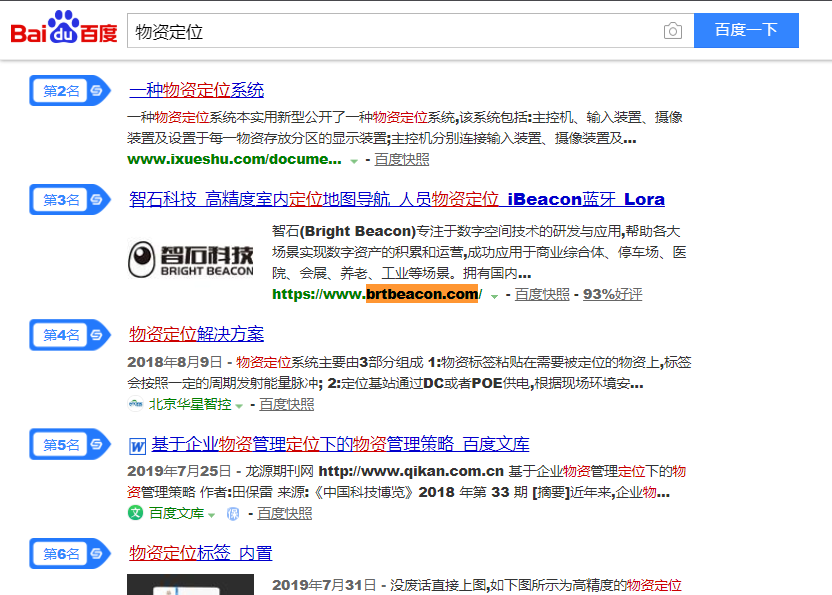The height and width of the screenshot is (595, 832).
Task: Click the snippet text 龙源期刊网 http://www.qikan.com.cn
Action: click(x=374, y=471)
